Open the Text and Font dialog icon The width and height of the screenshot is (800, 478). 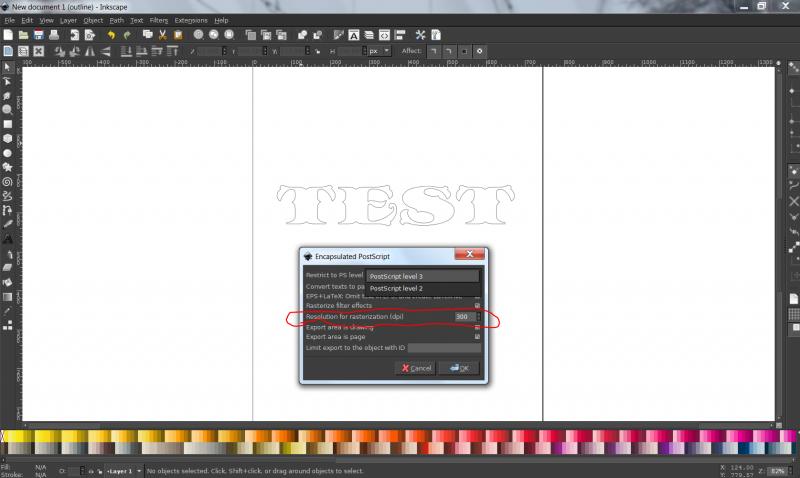click(x=354, y=35)
